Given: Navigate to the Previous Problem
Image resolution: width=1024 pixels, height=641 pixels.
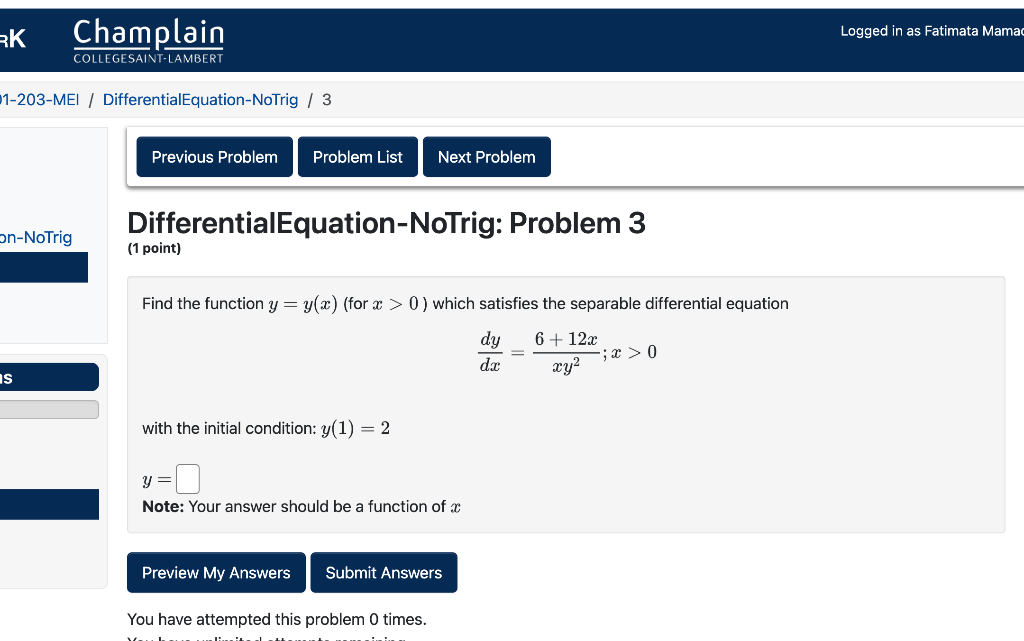Looking at the screenshot, I should (x=214, y=156).
